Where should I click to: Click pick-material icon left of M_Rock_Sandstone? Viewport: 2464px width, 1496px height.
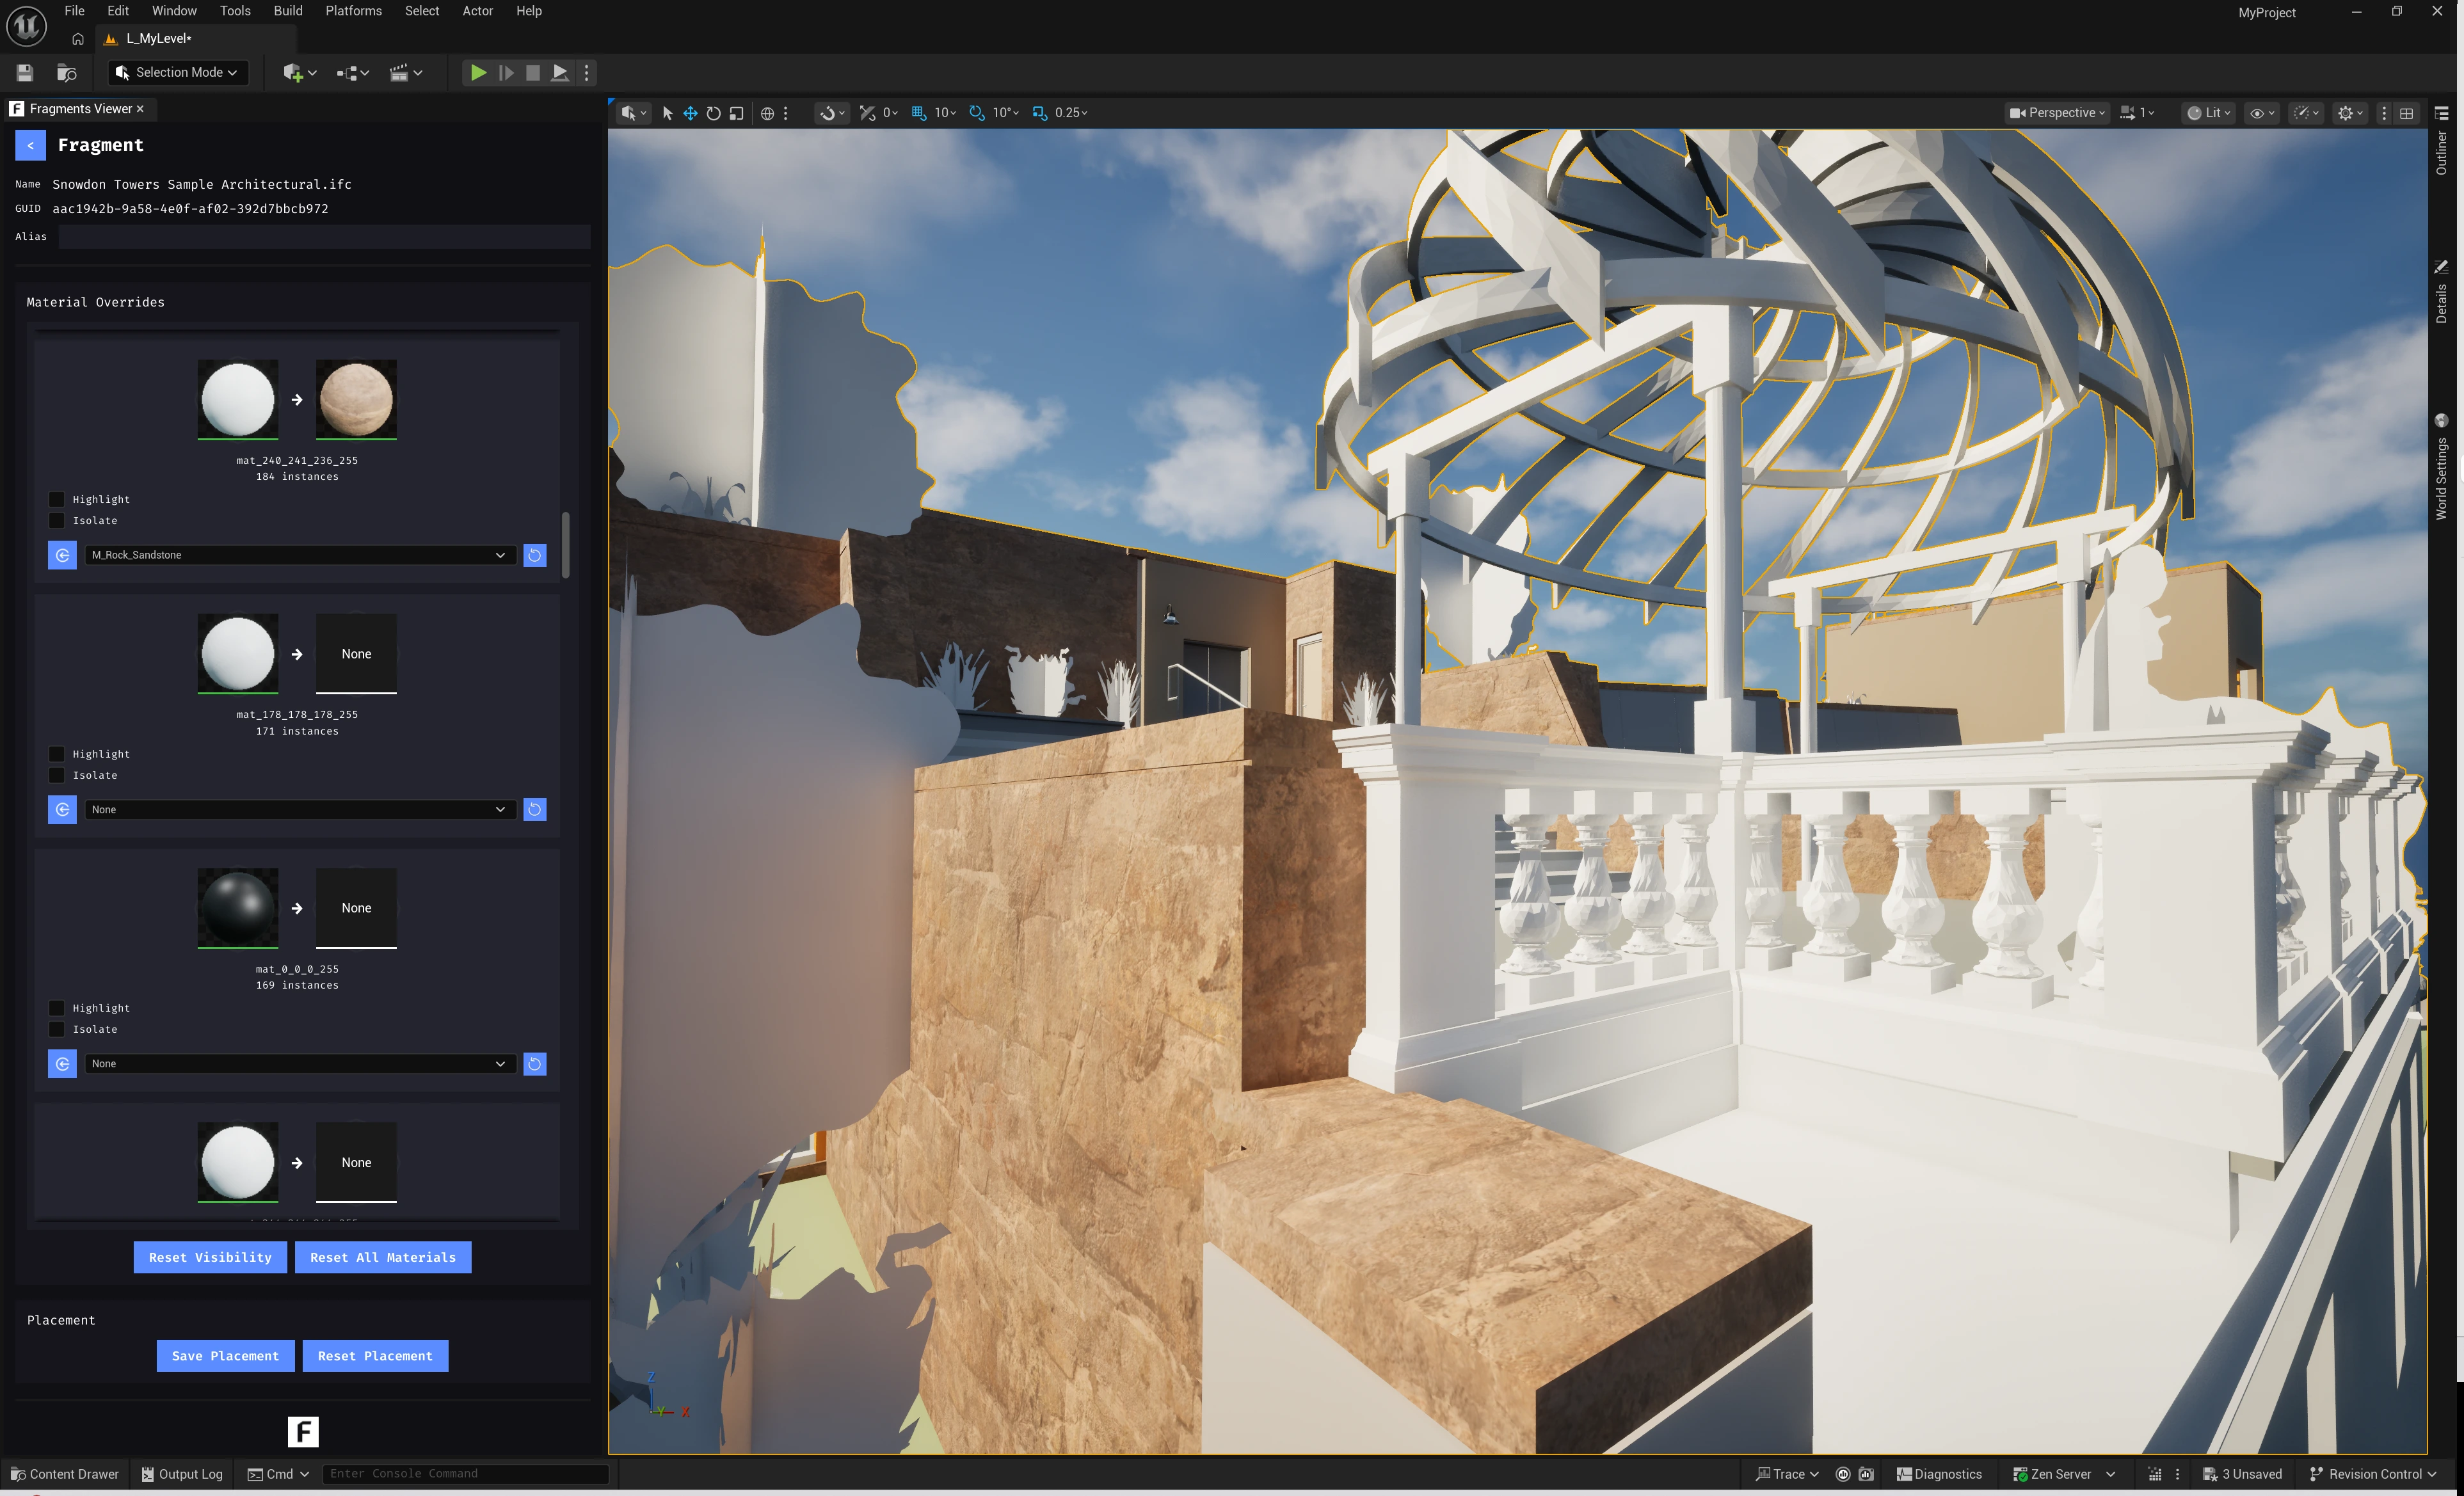[62, 555]
